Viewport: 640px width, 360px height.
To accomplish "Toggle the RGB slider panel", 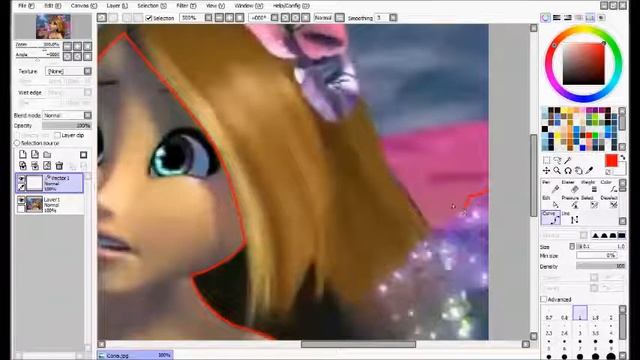I will (557, 18).
